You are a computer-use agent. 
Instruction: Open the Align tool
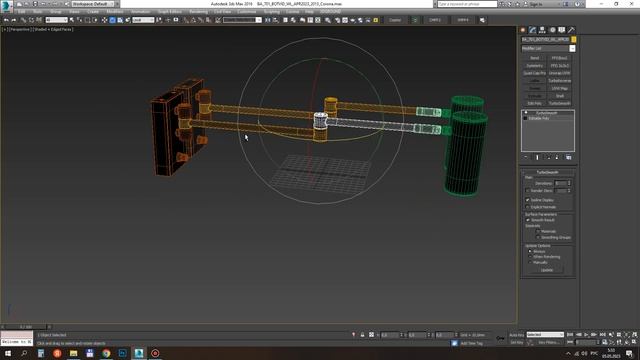(x=276, y=20)
